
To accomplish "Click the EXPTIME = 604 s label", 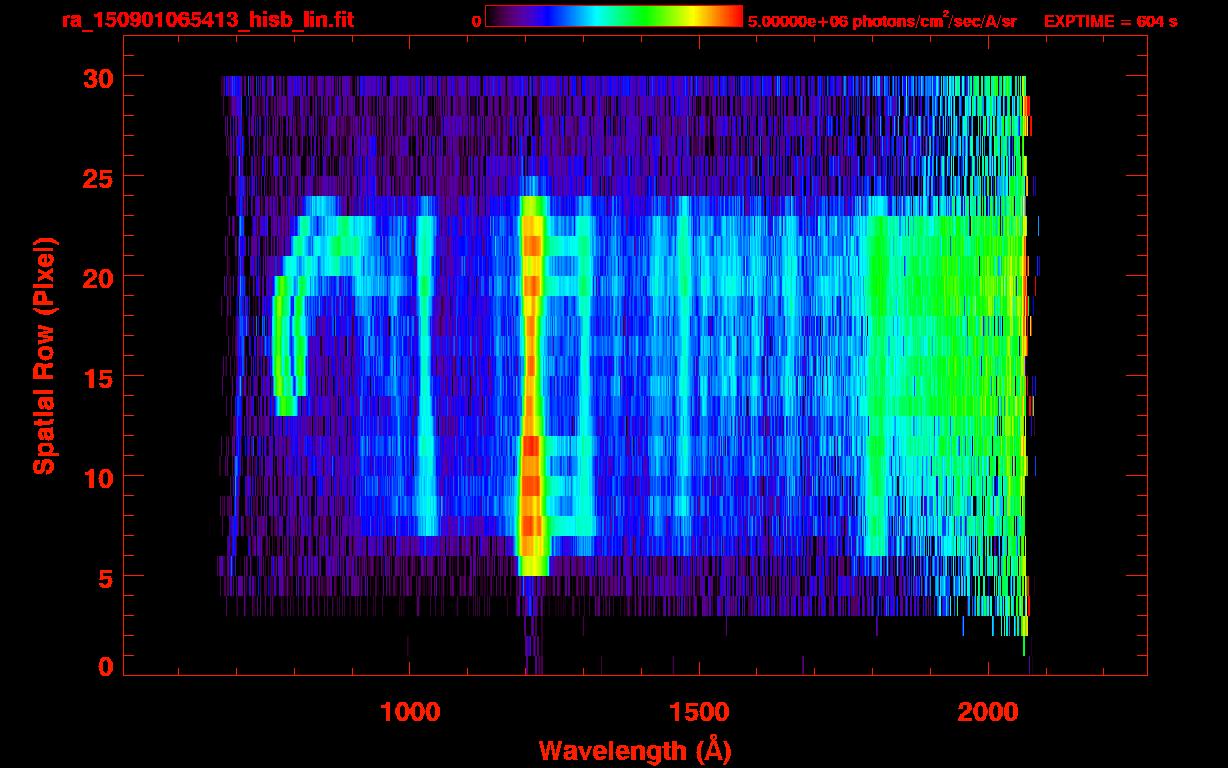I will point(1110,21).
